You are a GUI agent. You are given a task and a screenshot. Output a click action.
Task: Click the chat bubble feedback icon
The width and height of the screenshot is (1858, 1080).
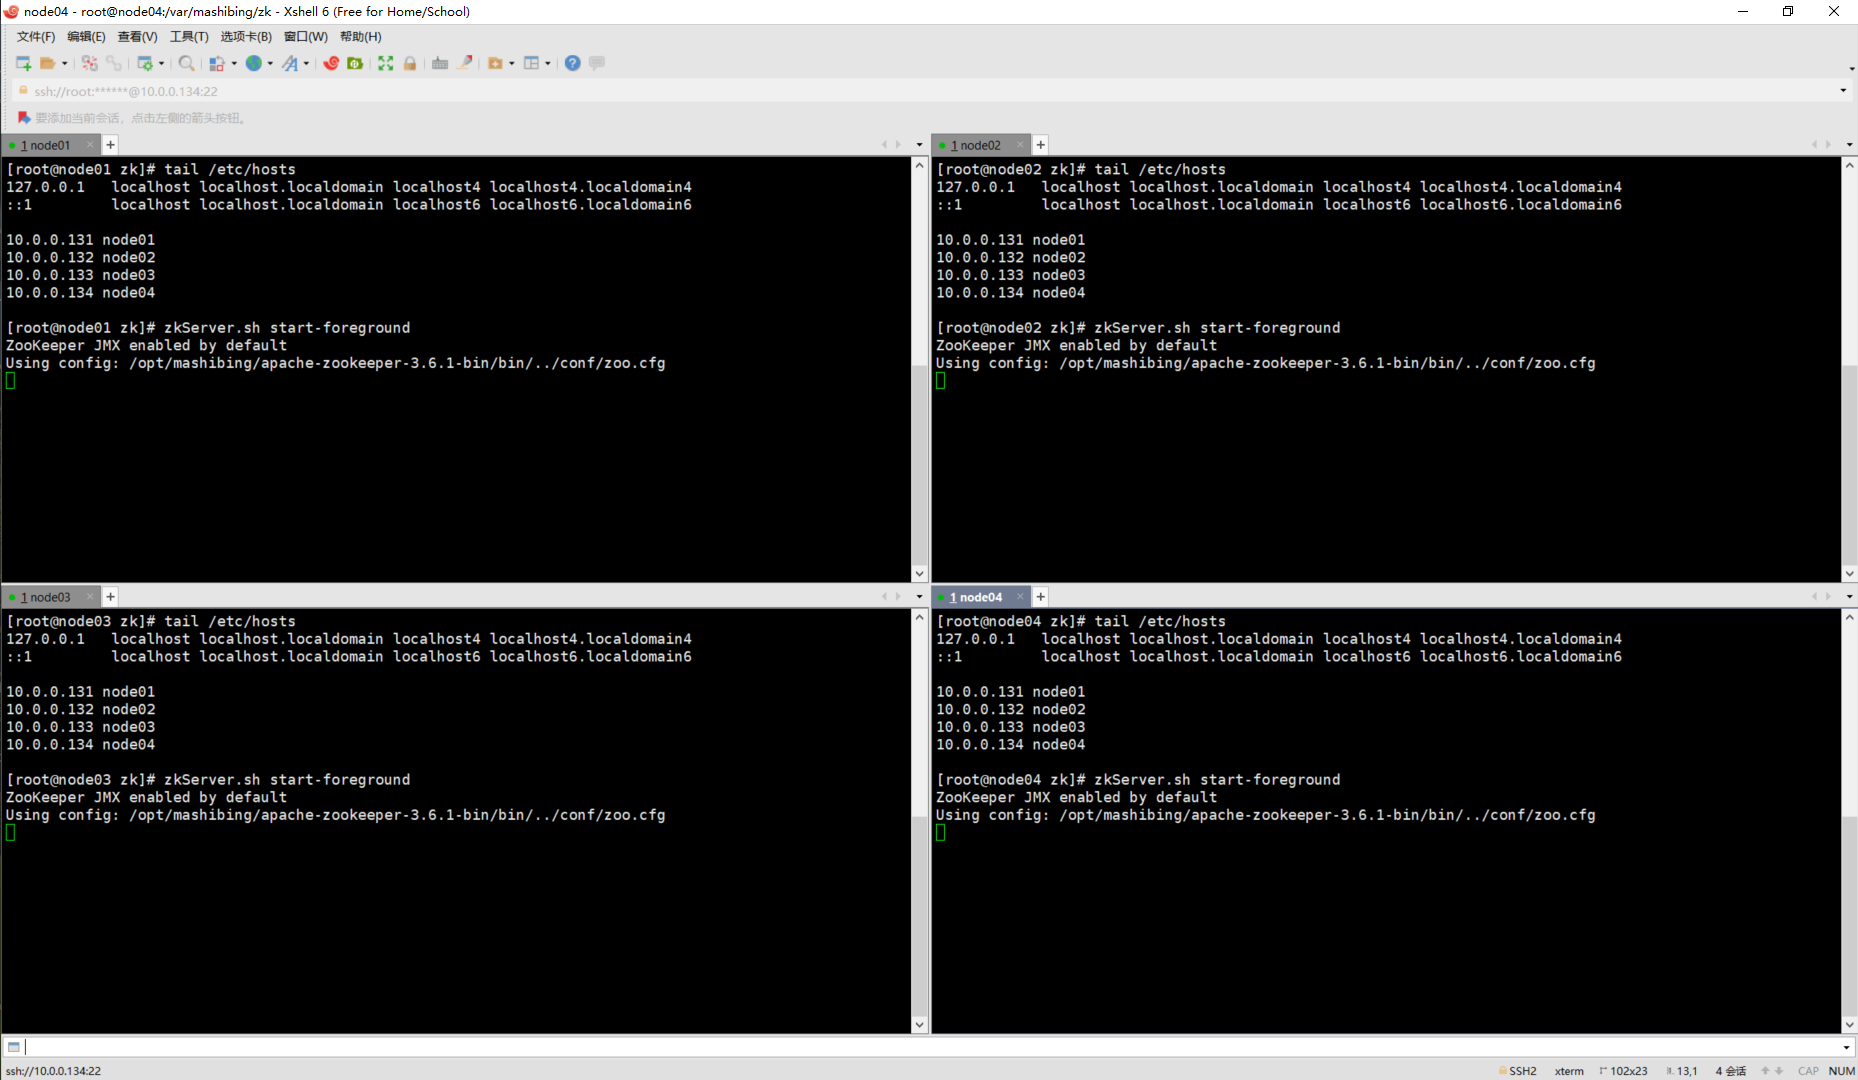597,63
